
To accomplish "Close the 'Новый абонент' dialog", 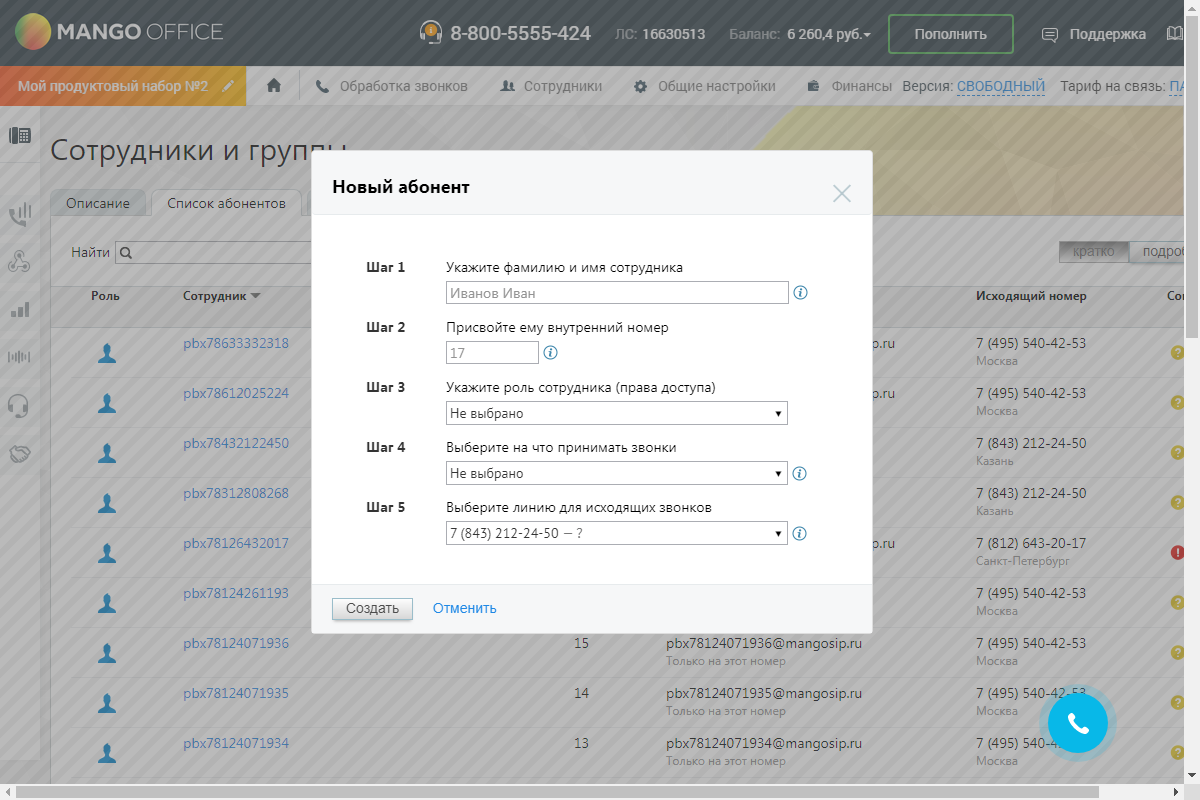I will point(842,193).
